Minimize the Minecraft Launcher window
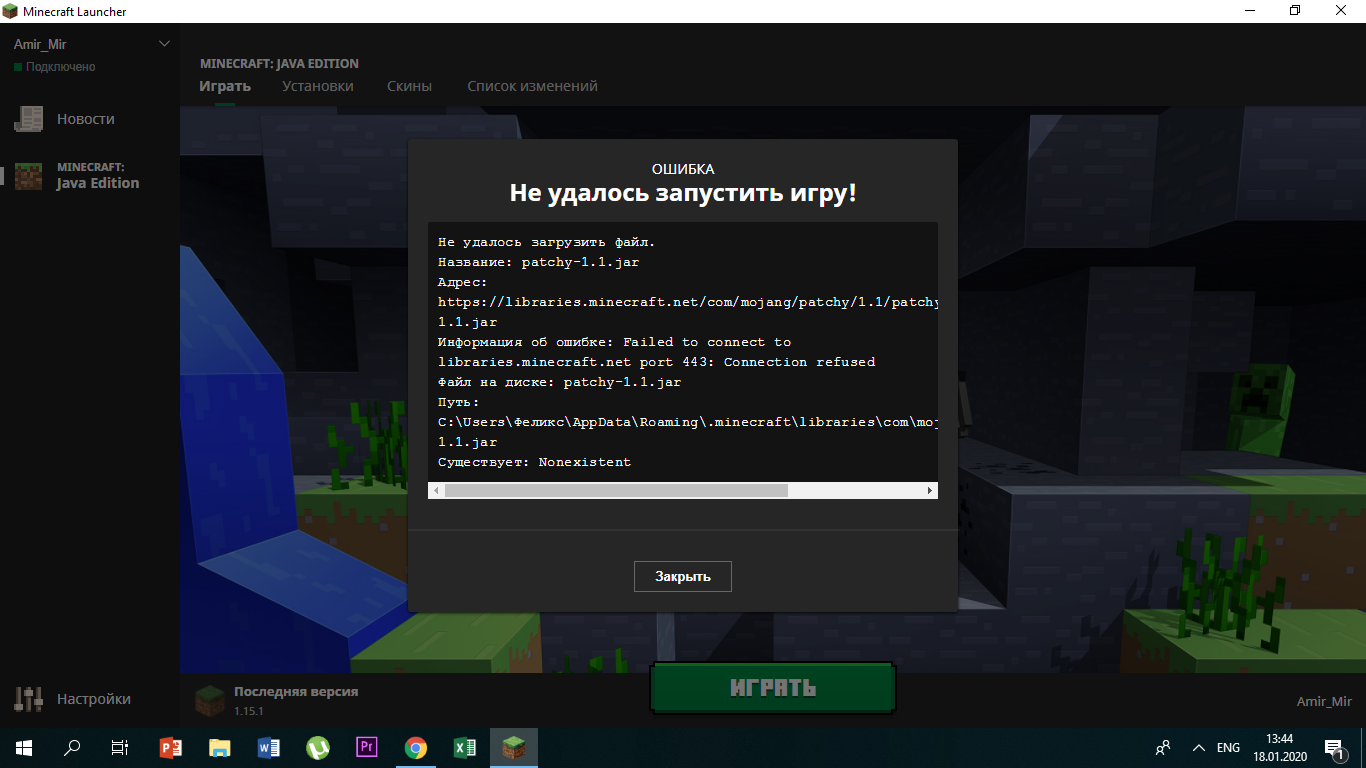The height and width of the screenshot is (768, 1366). tap(1249, 11)
